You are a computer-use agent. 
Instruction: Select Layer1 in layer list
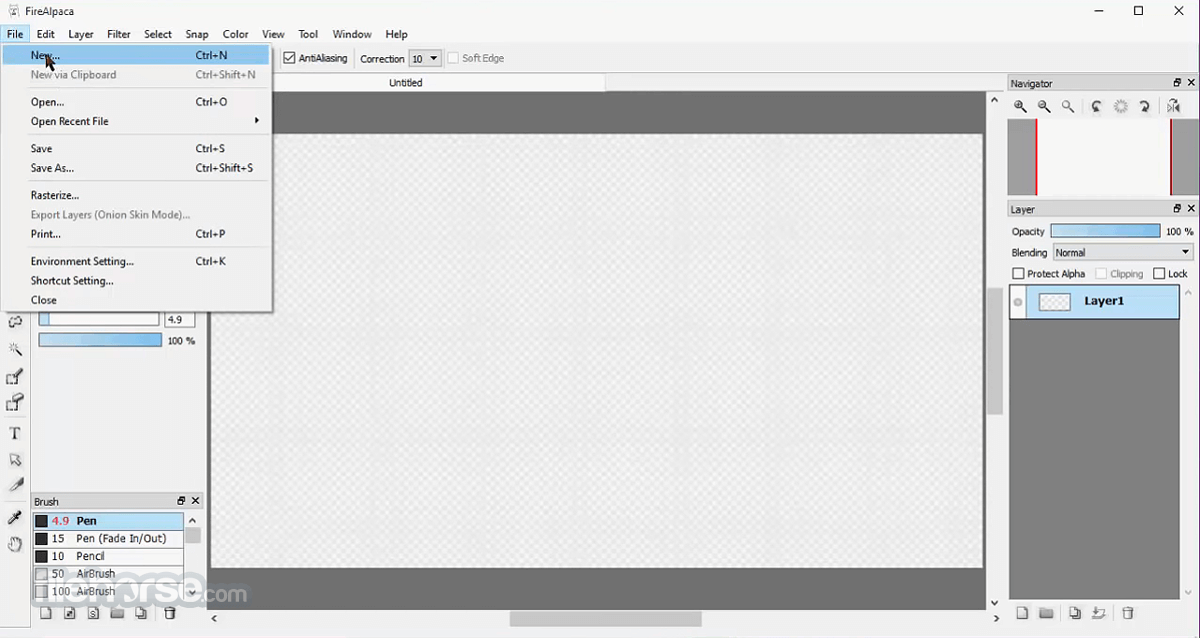(x=1094, y=301)
